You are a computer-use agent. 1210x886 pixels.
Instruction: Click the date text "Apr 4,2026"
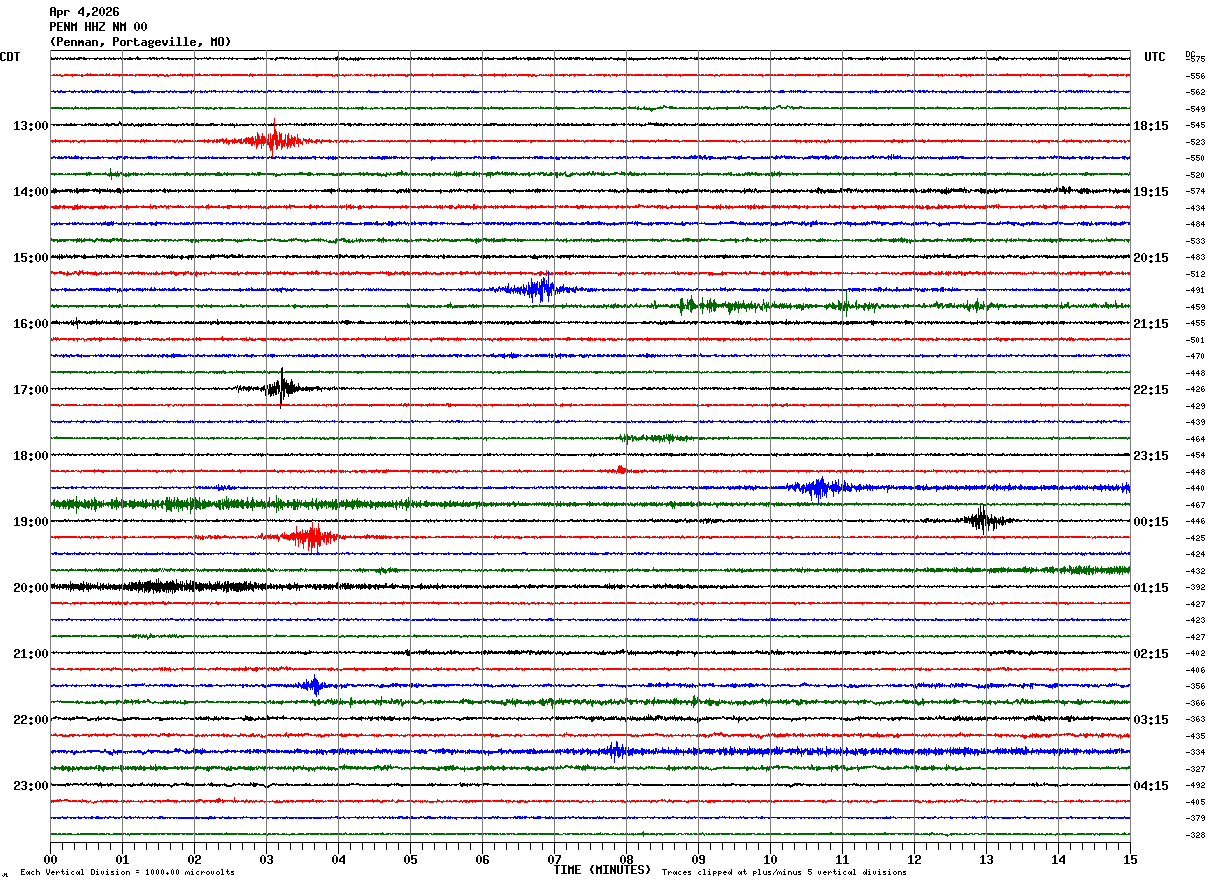pos(84,12)
